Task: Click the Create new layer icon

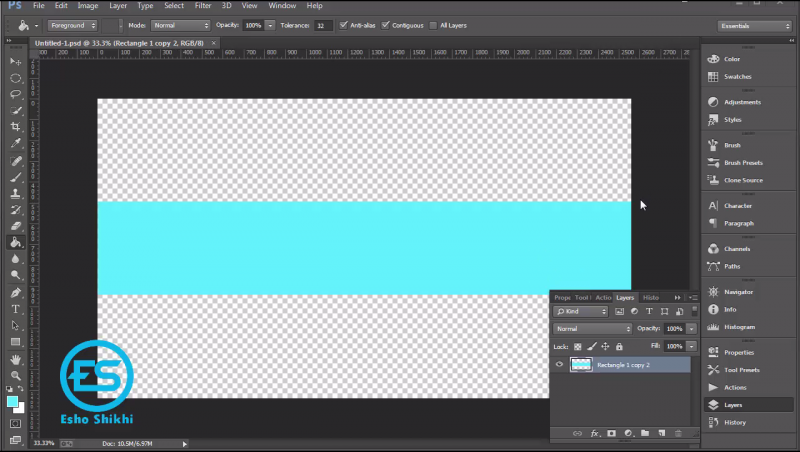Action: point(662,433)
